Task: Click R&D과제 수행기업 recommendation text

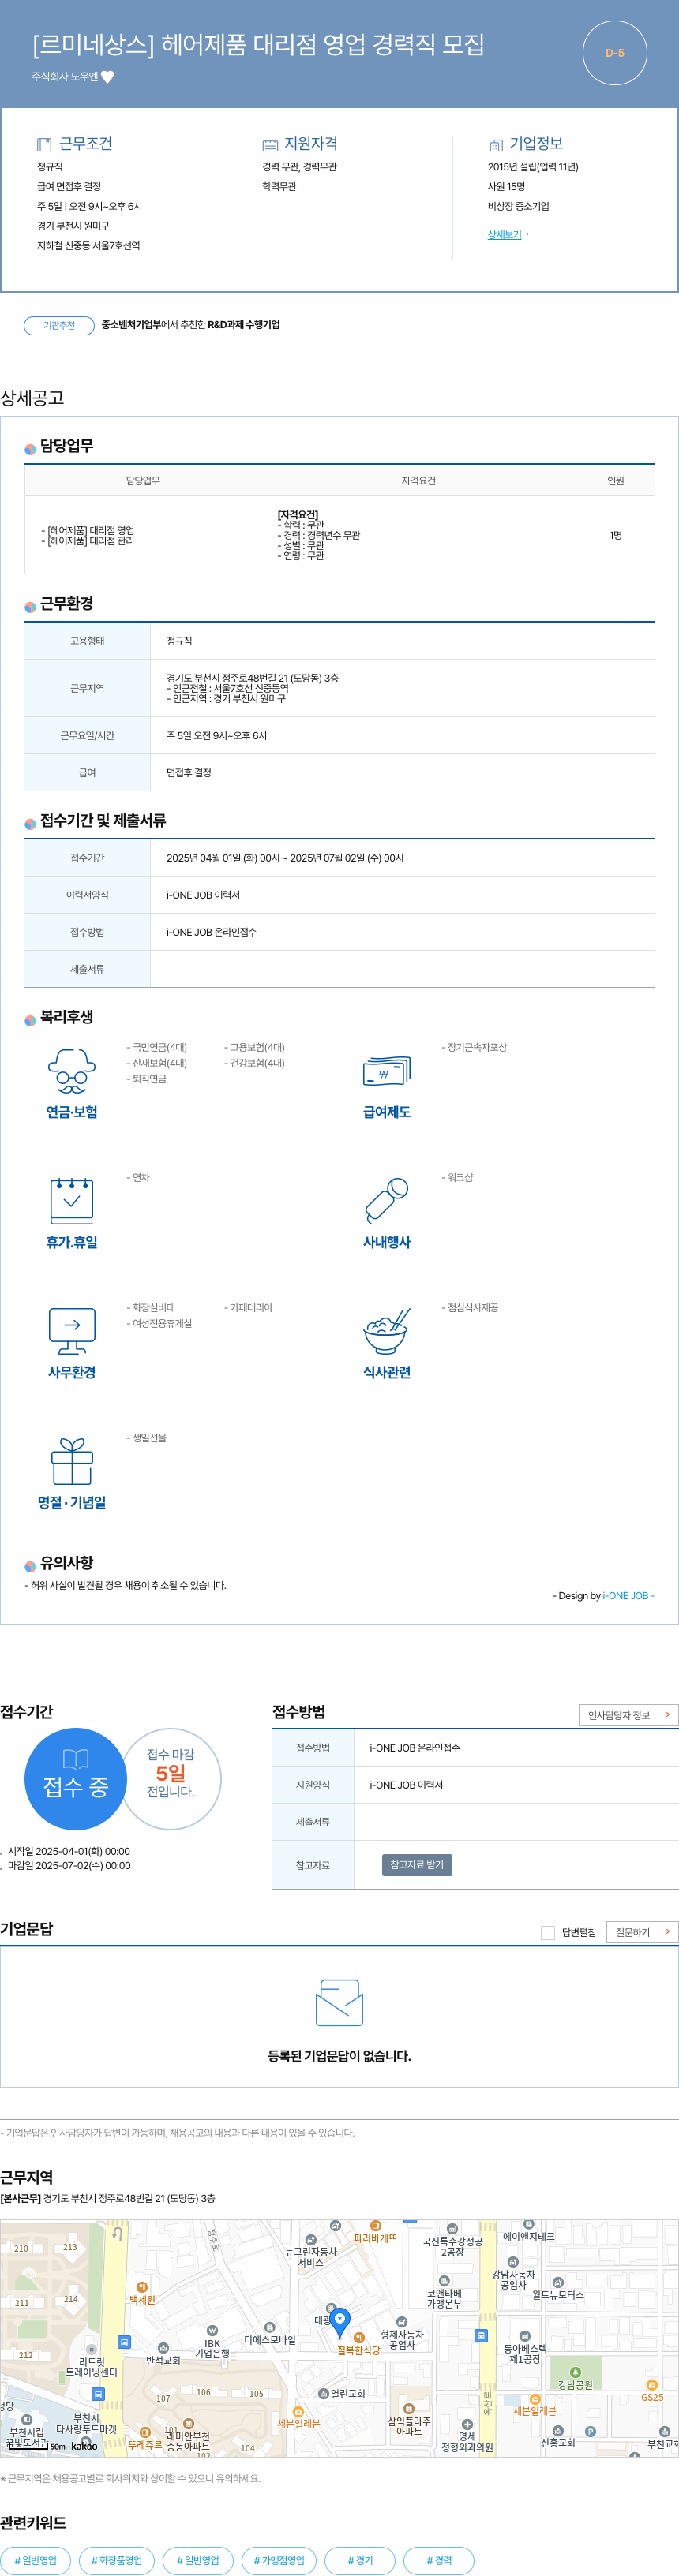Action: click(243, 325)
